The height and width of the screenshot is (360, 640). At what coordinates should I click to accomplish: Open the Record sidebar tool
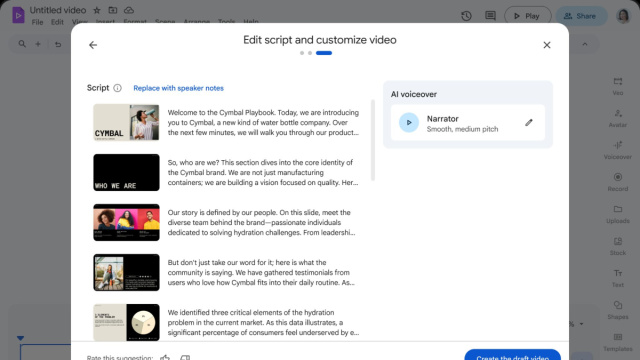[618, 182]
